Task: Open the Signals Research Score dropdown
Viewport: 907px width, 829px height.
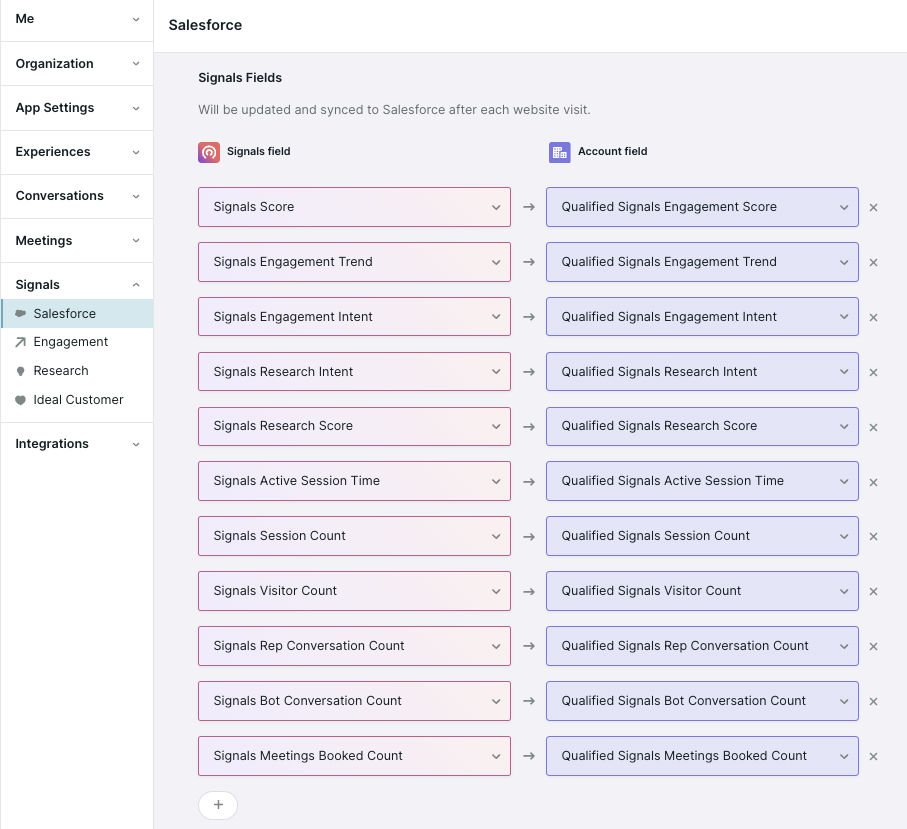Action: pyautogui.click(x=354, y=426)
